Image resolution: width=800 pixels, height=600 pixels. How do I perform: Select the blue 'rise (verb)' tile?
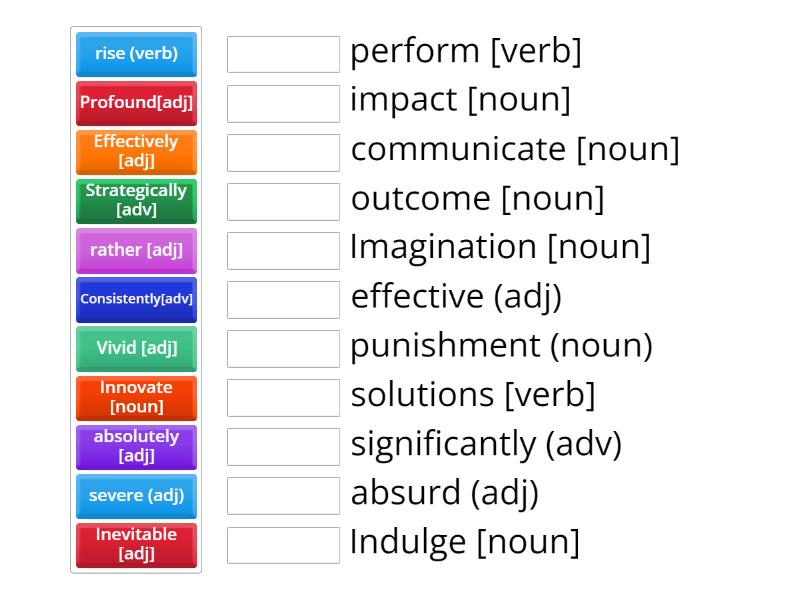click(136, 54)
